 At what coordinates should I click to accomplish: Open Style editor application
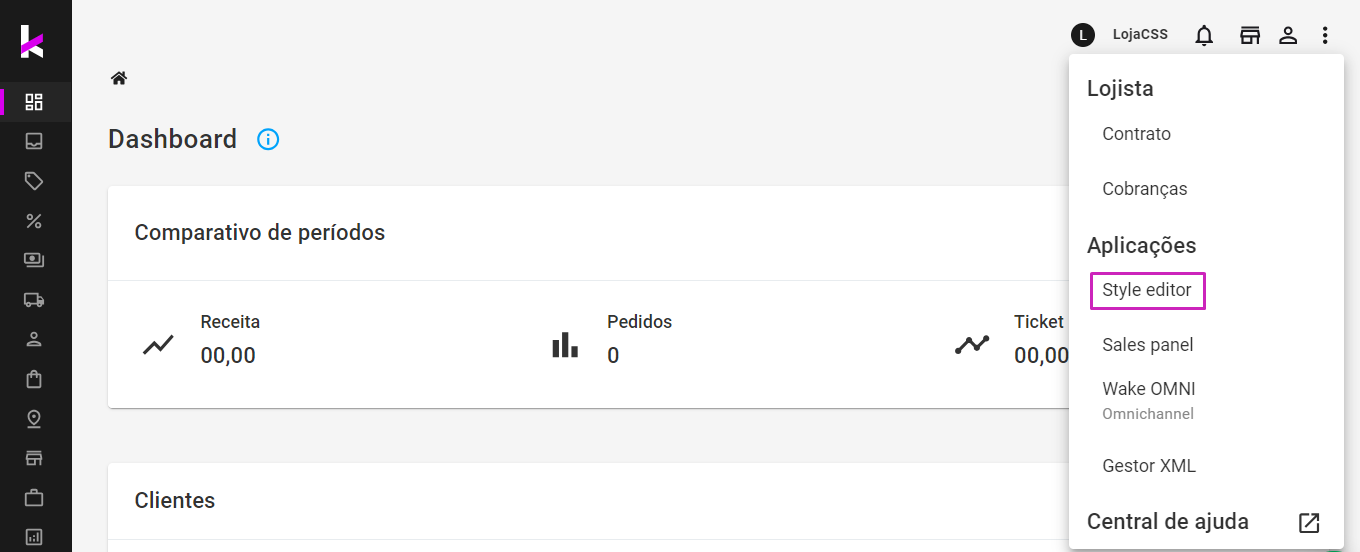pos(1147,290)
